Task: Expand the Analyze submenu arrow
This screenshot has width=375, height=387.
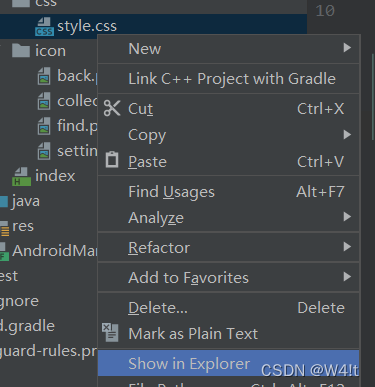Action: (x=347, y=217)
